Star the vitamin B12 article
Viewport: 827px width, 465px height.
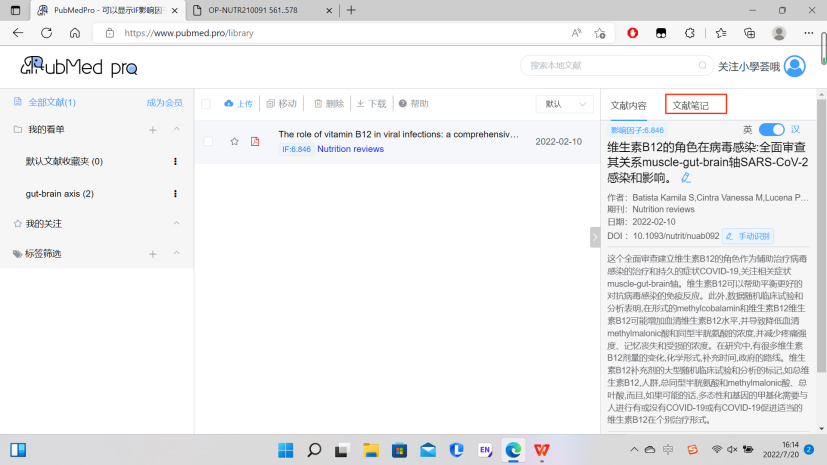[235, 141]
